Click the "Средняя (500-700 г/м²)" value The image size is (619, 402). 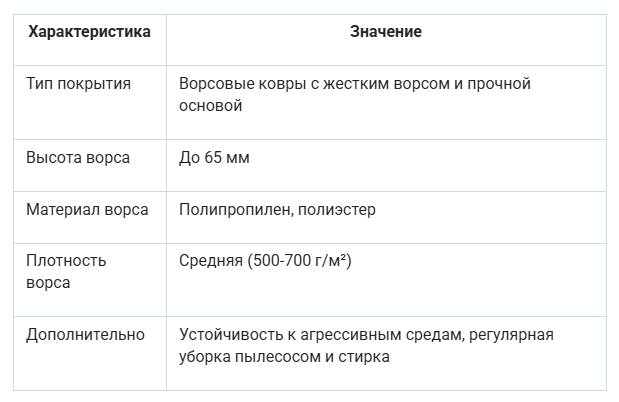pyautogui.click(x=265, y=261)
